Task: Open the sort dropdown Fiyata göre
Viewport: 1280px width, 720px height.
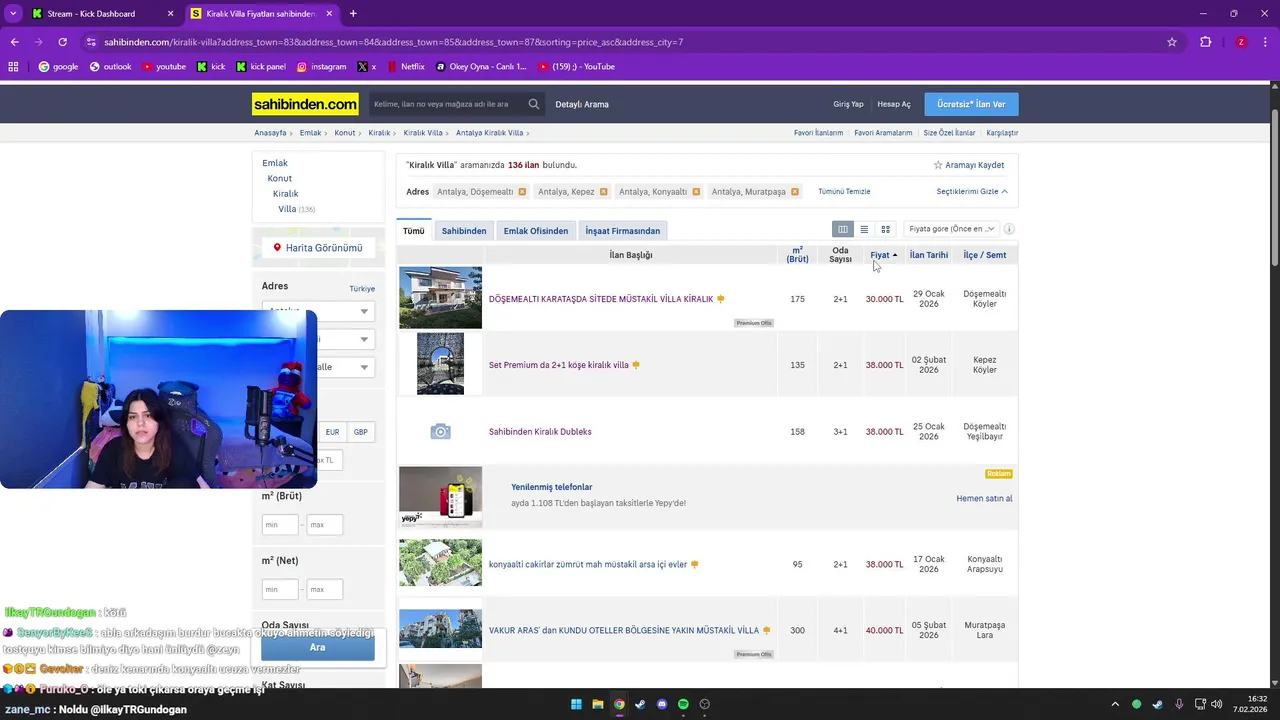Action: click(x=951, y=229)
